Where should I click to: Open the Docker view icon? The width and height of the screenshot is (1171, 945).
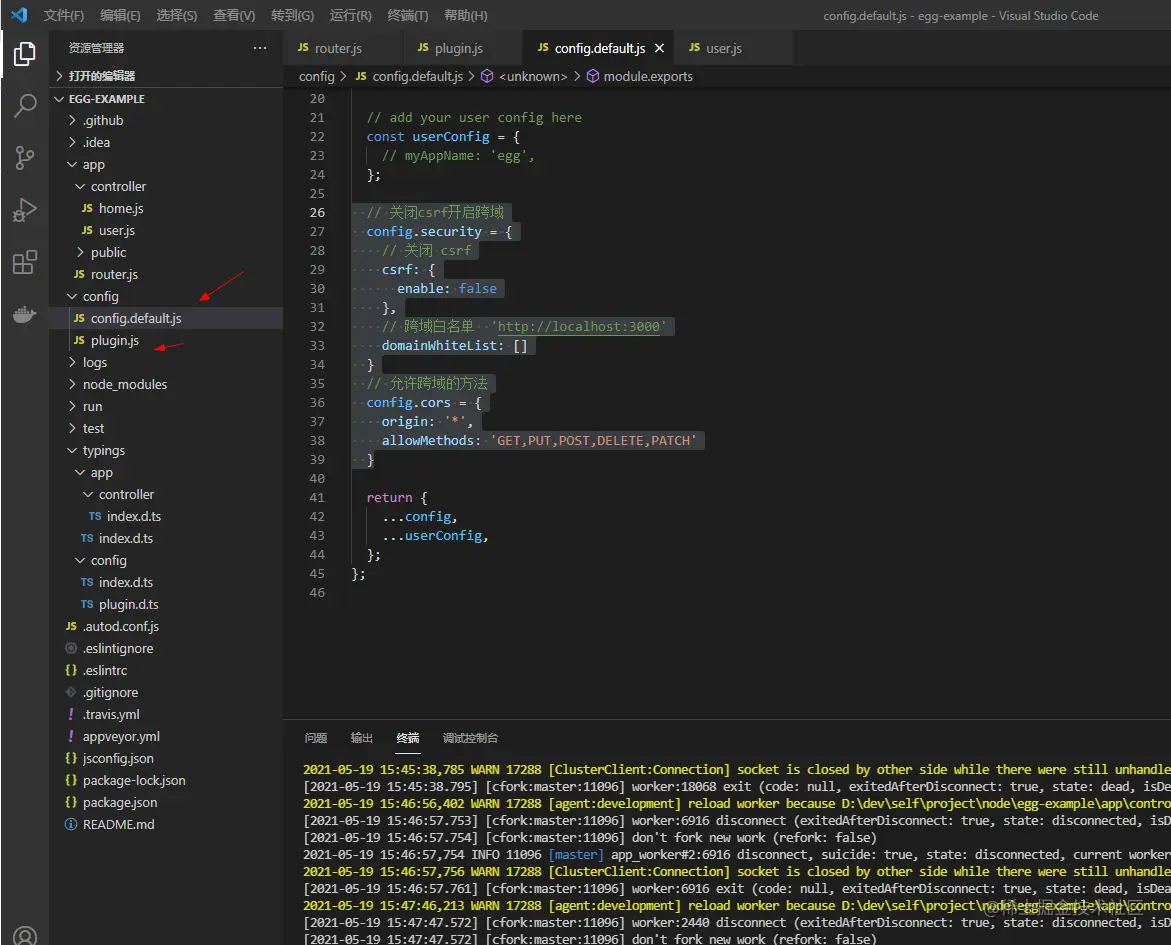tap(25, 315)
